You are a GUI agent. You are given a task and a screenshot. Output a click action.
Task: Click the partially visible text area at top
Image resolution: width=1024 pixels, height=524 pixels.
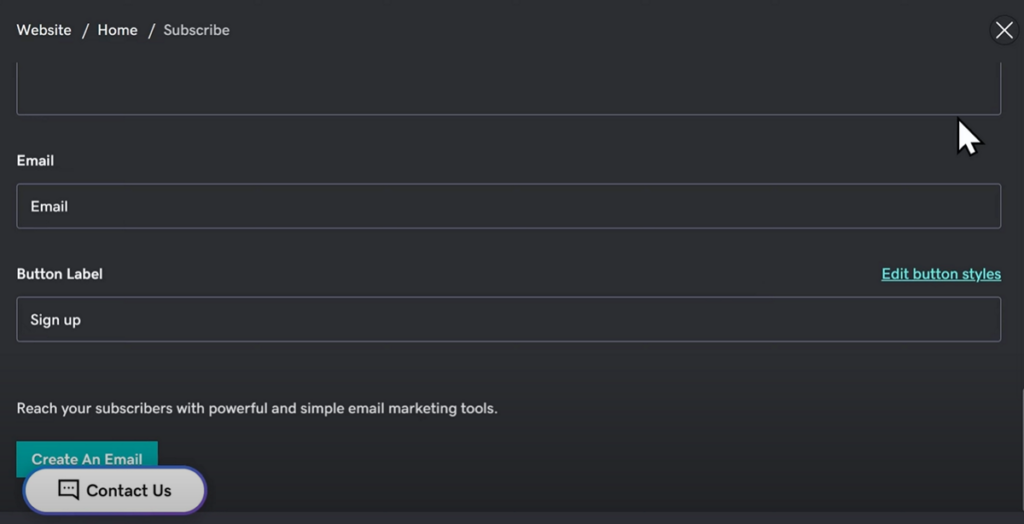[509, 89]
